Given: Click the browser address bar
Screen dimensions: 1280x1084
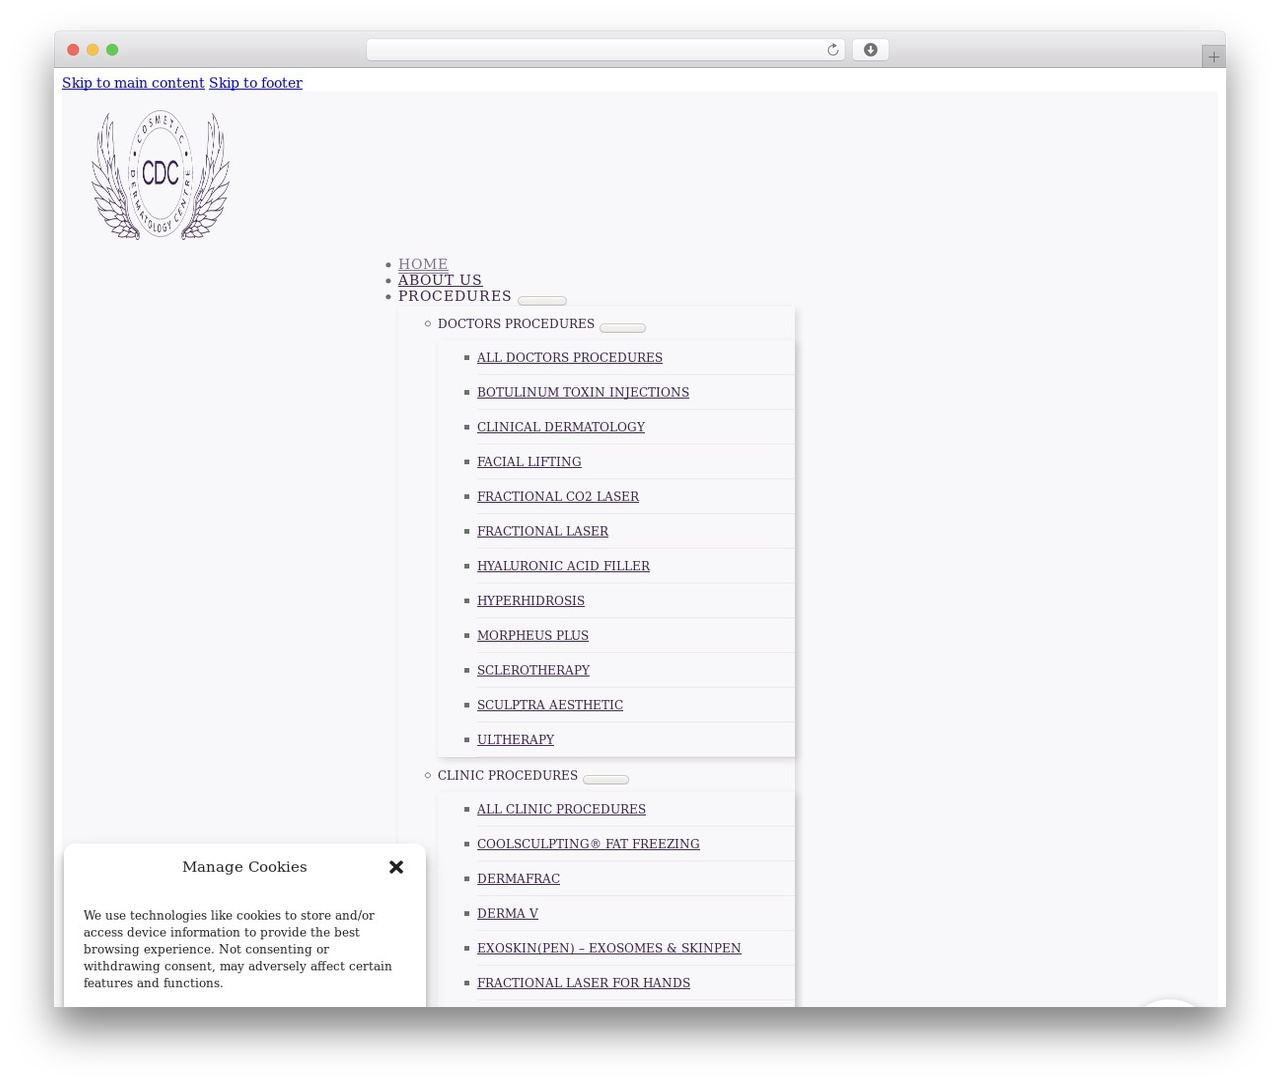Looking at the screenshot, I should tap(605, 50).
